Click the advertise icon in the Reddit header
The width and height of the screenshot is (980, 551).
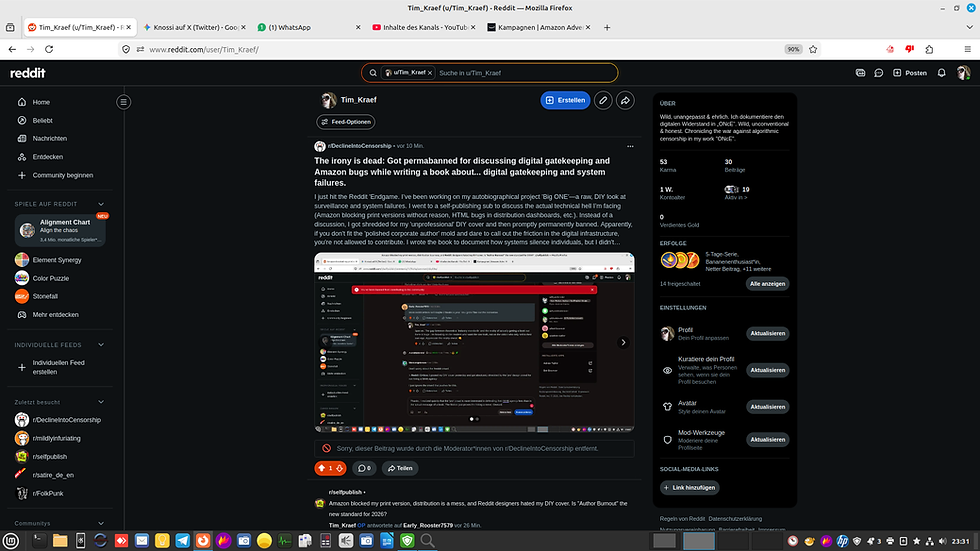click(x=861, y=73)
